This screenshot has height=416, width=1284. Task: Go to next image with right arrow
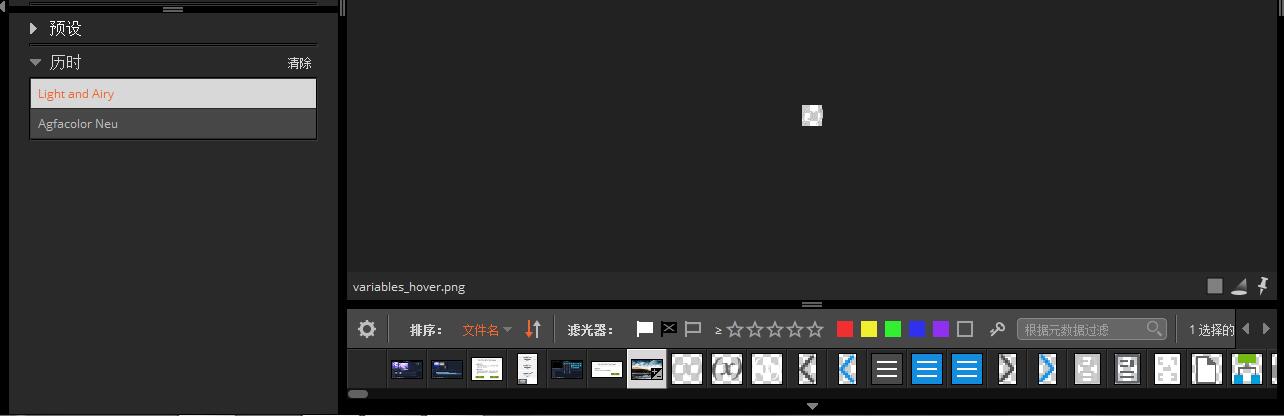(1266, 329)
